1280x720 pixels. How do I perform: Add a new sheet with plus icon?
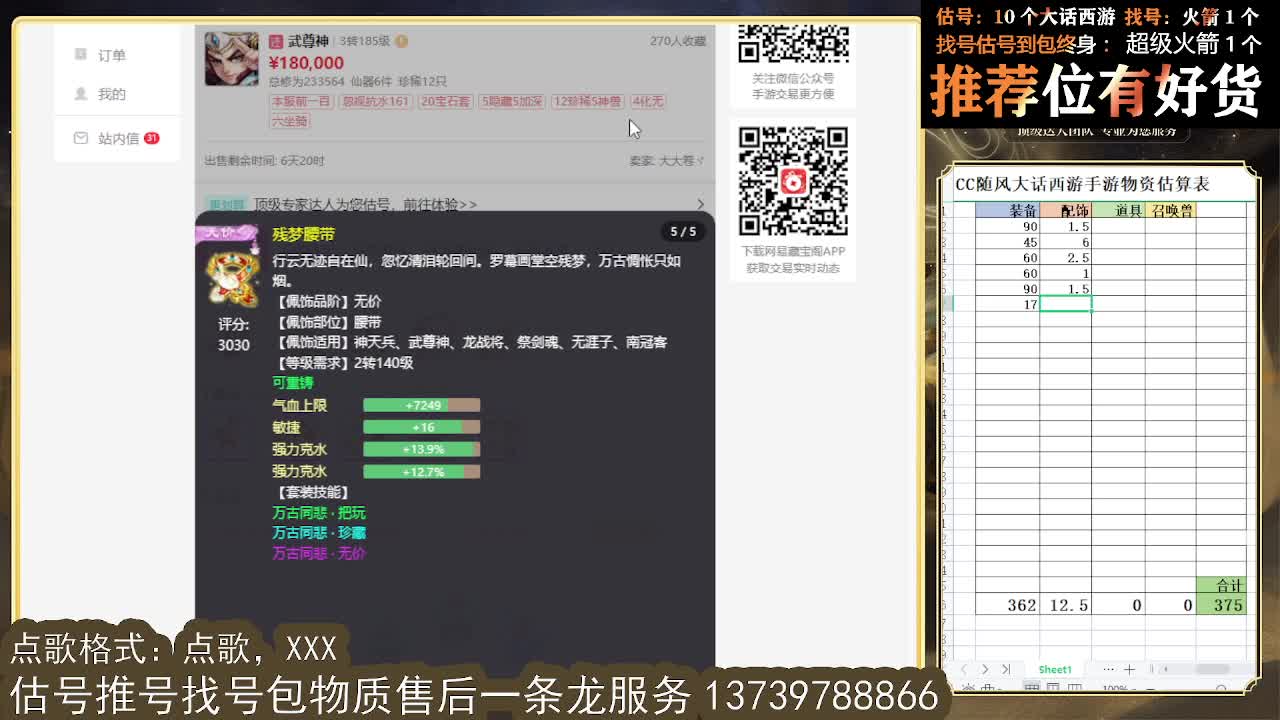(x=1129, y=669)
